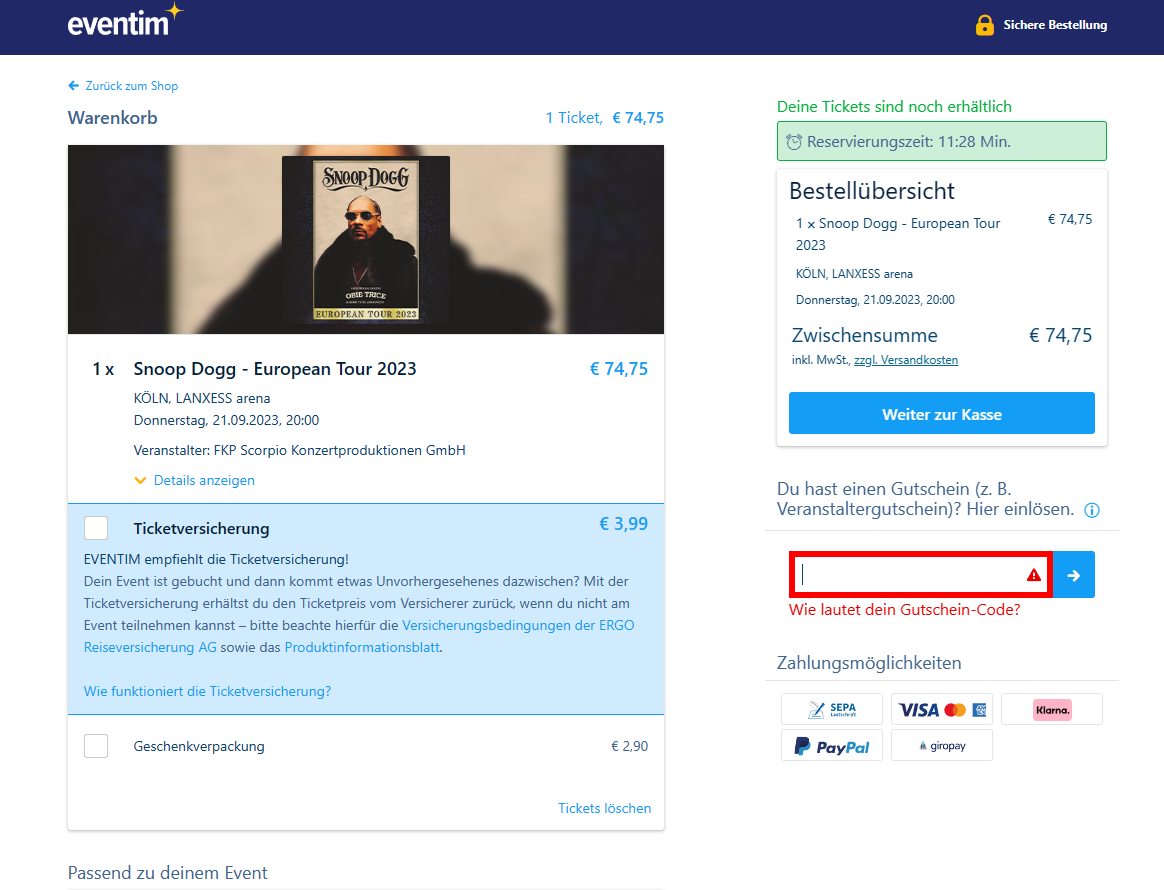Image resolution: width=1164 pixels, height=890 pixels.
Task: Click the VISA Mastercard payment icon
Action: (x=941, y=709)
